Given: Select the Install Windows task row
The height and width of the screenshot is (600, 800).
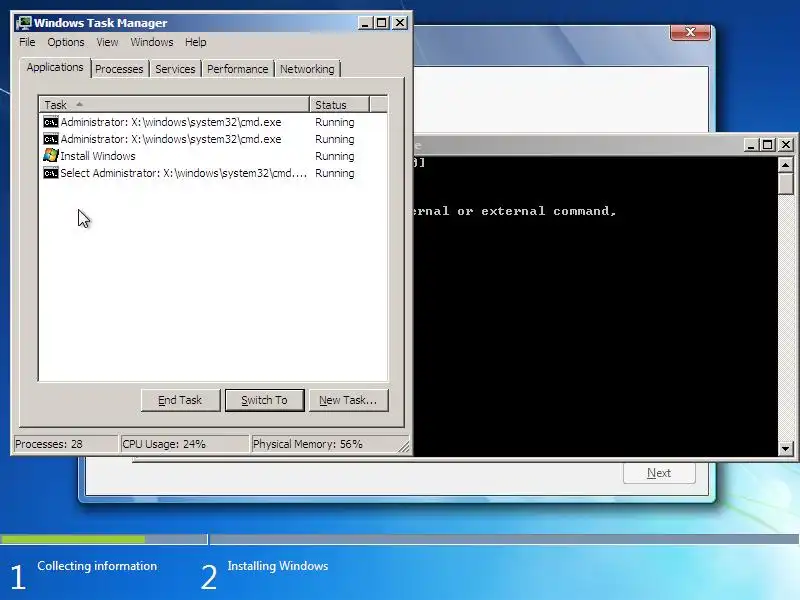Looking at the screenshot, I should tap(213, 156).
